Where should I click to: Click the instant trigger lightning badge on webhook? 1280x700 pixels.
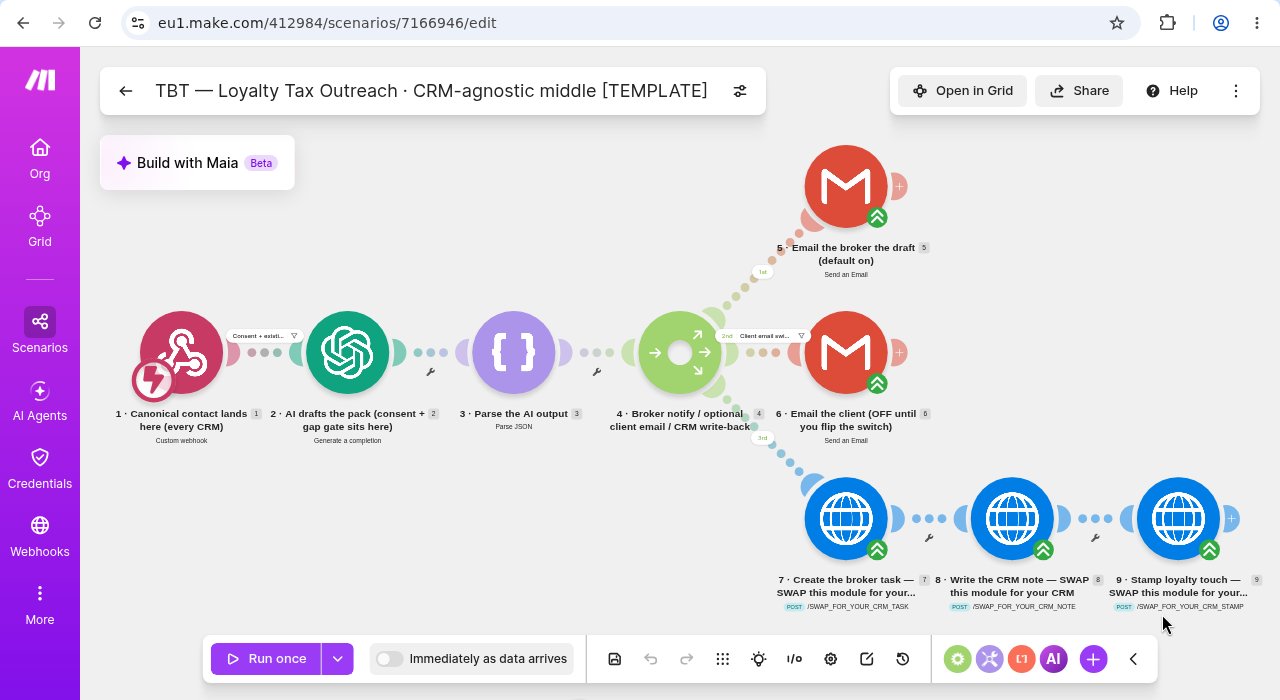[153, 380]
